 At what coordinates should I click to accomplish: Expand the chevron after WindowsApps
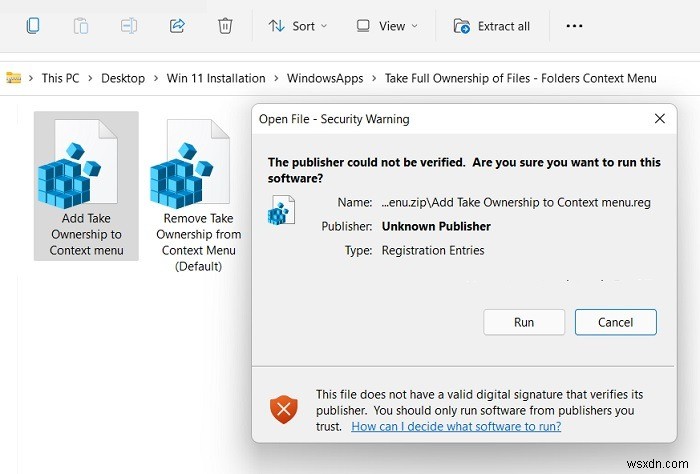(374, 78)
